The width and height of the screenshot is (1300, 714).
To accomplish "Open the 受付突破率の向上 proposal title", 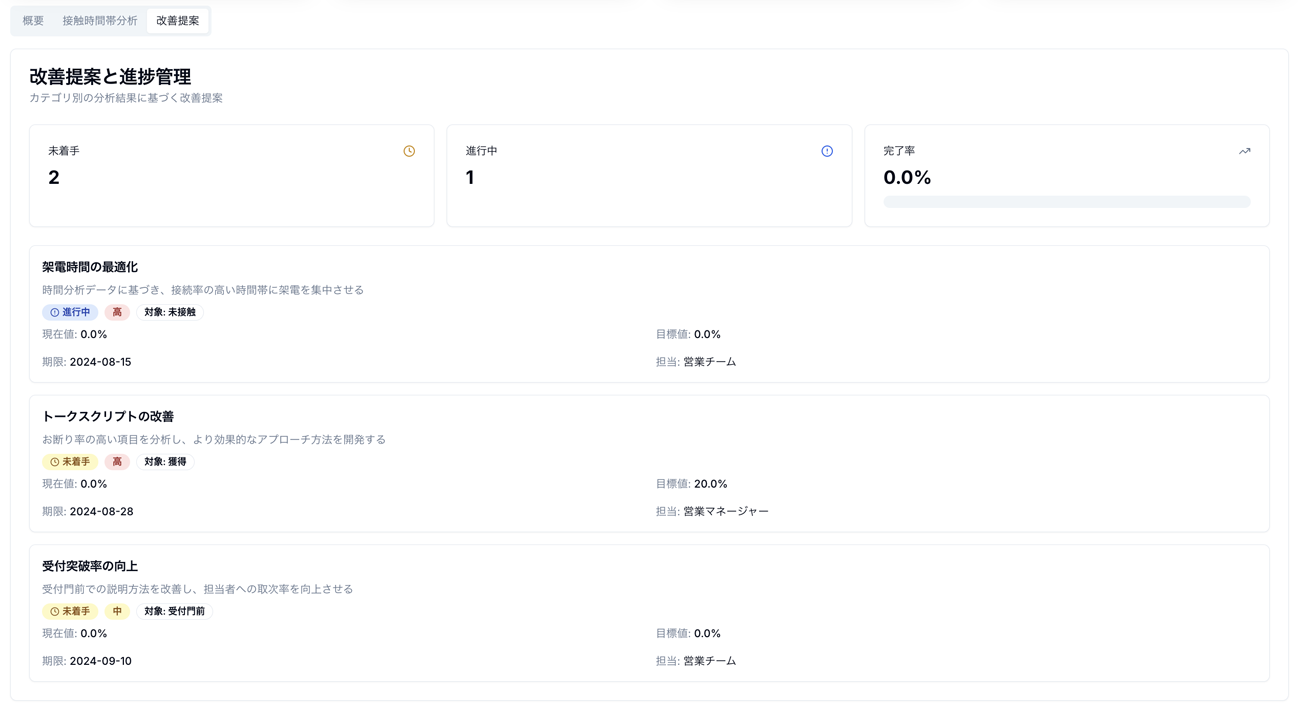I will coord(90,566).
